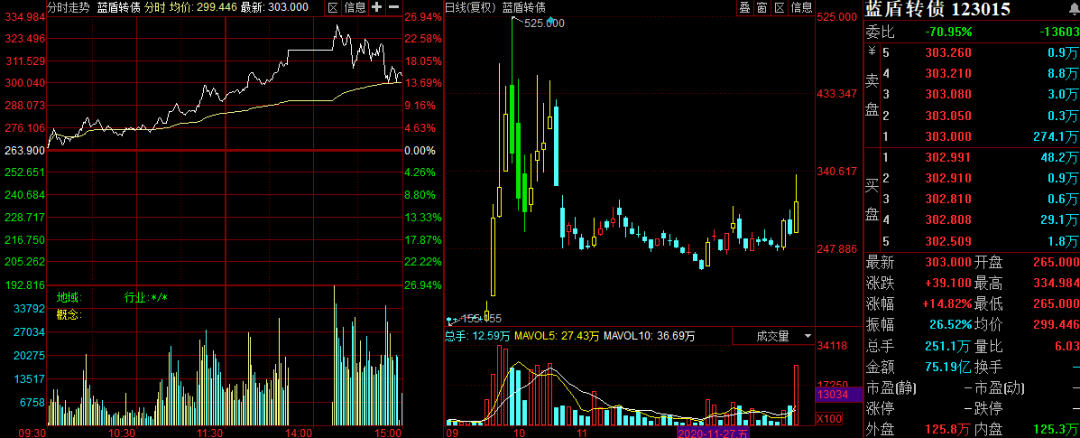Click the 振幅 value 26.52%
The image size is (1080, 438).
(949, 324)
